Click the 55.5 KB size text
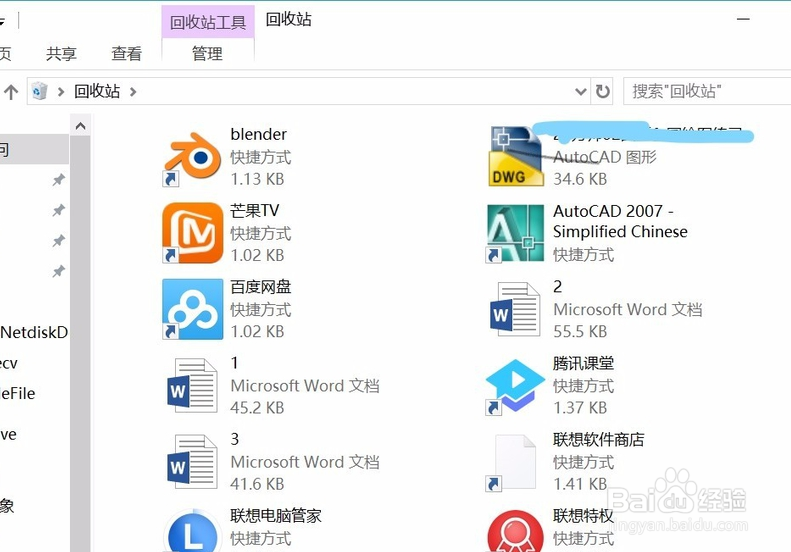The height and width of the screenshot is (552, 791). pyautogui.click(x=580, y=331)
